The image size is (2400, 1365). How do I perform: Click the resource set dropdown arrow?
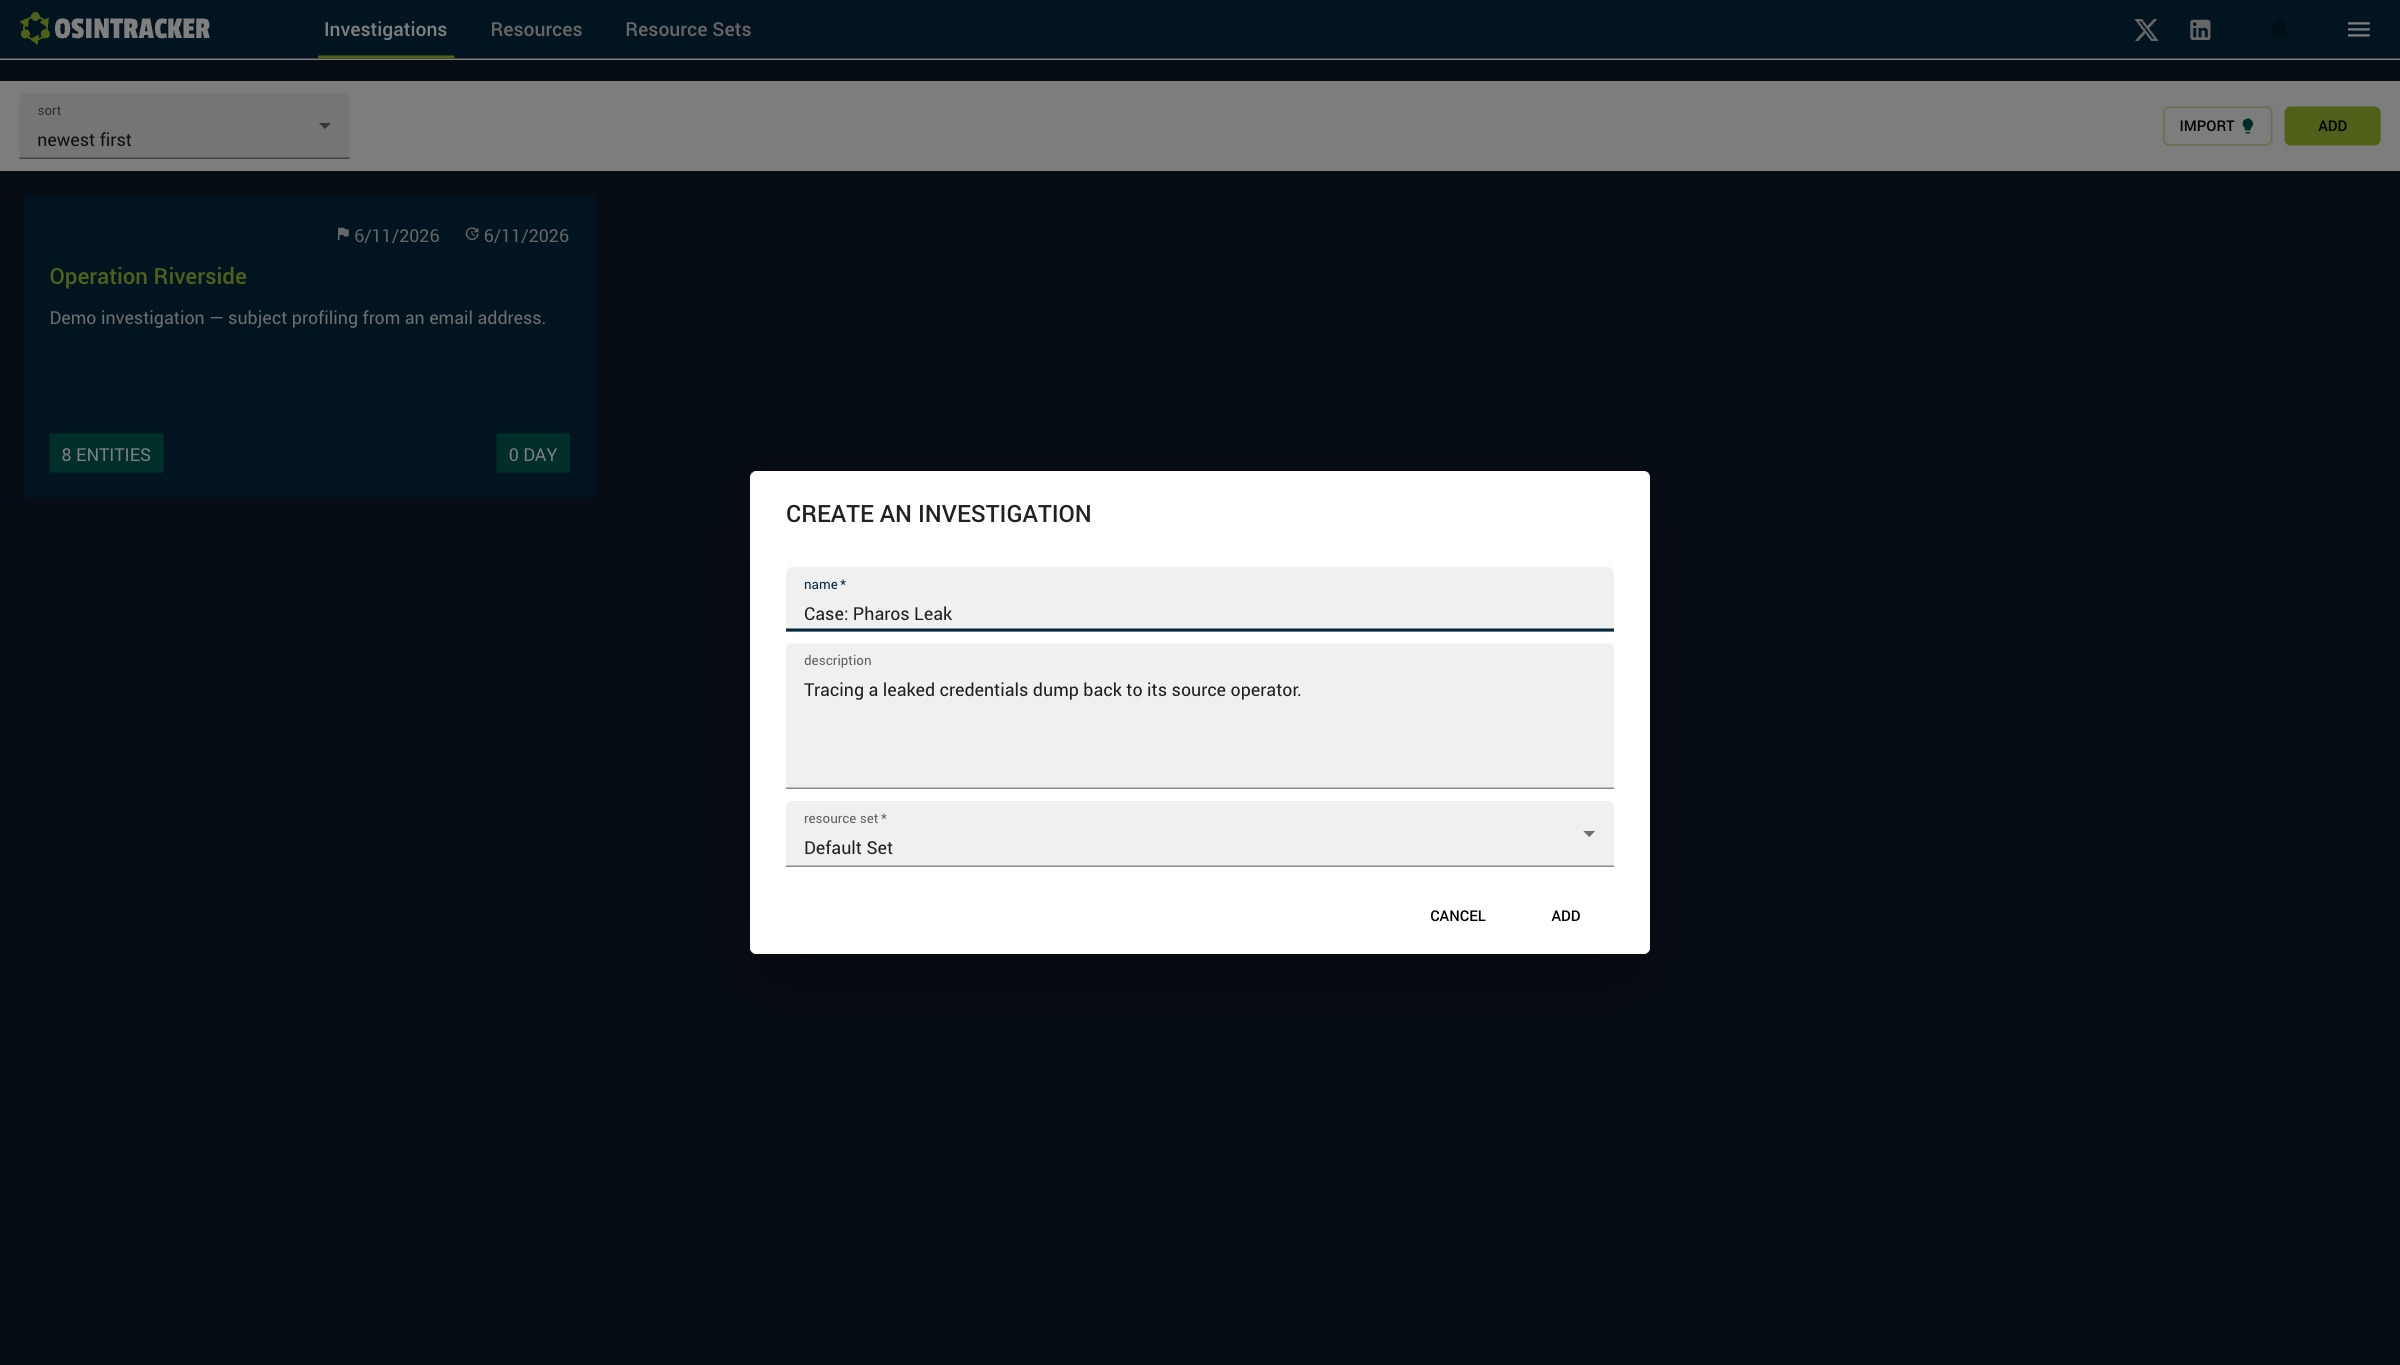point(1588,834)
